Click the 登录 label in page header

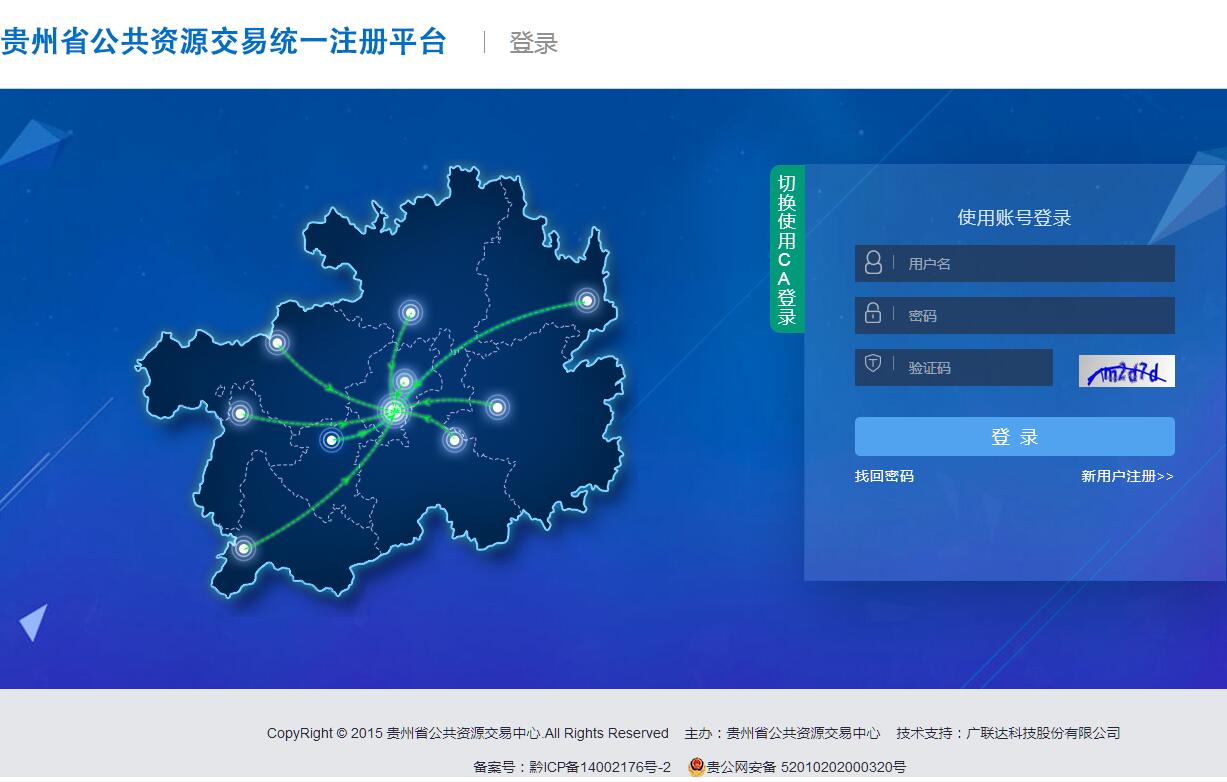point(533,43)
